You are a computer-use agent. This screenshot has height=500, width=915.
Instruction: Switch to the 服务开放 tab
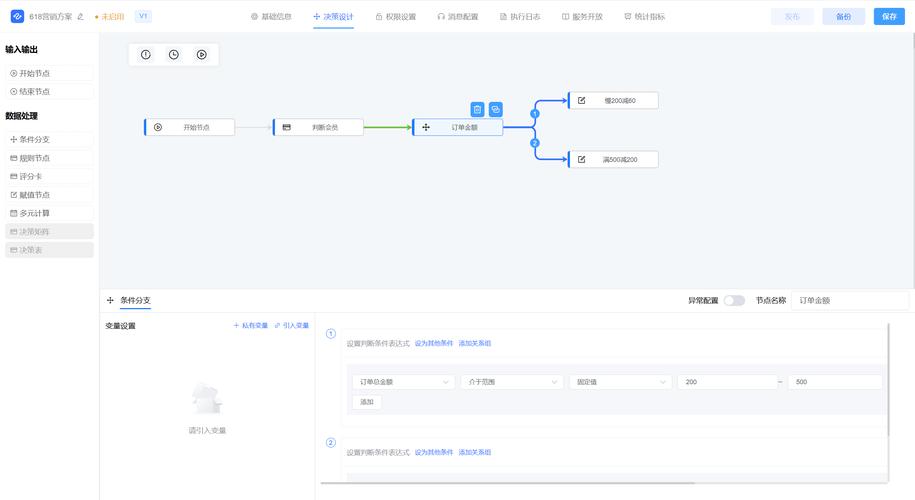coord(582,17)
